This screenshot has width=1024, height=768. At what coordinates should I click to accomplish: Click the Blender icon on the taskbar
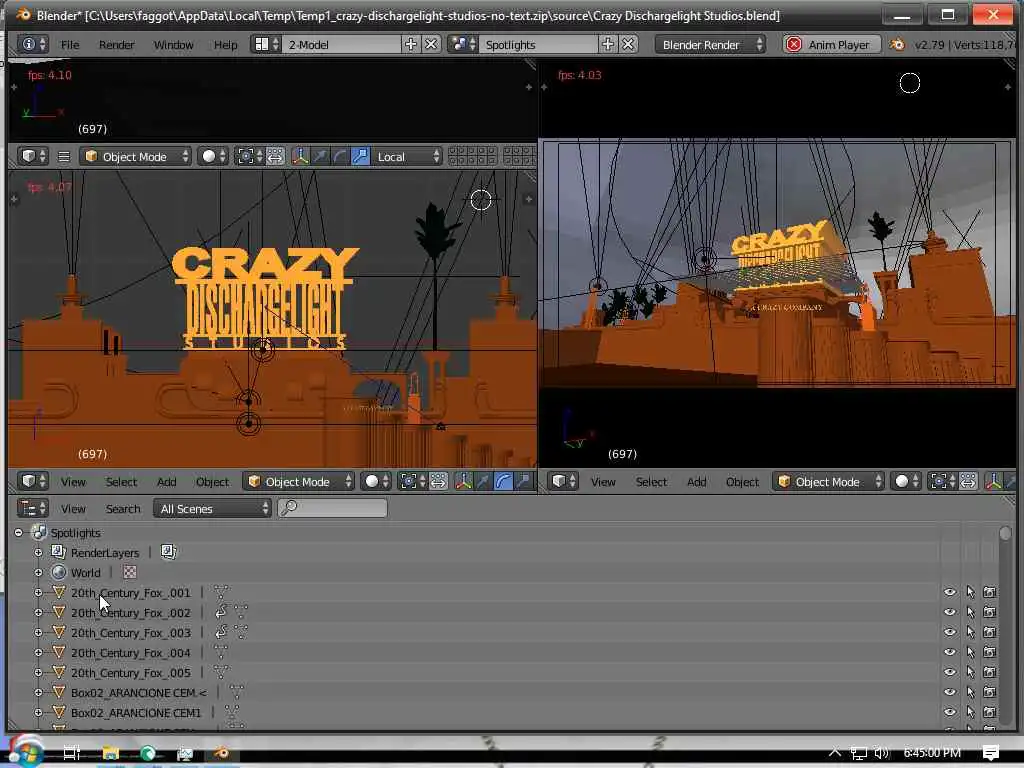pyautogui.click(x=221, y=753)
